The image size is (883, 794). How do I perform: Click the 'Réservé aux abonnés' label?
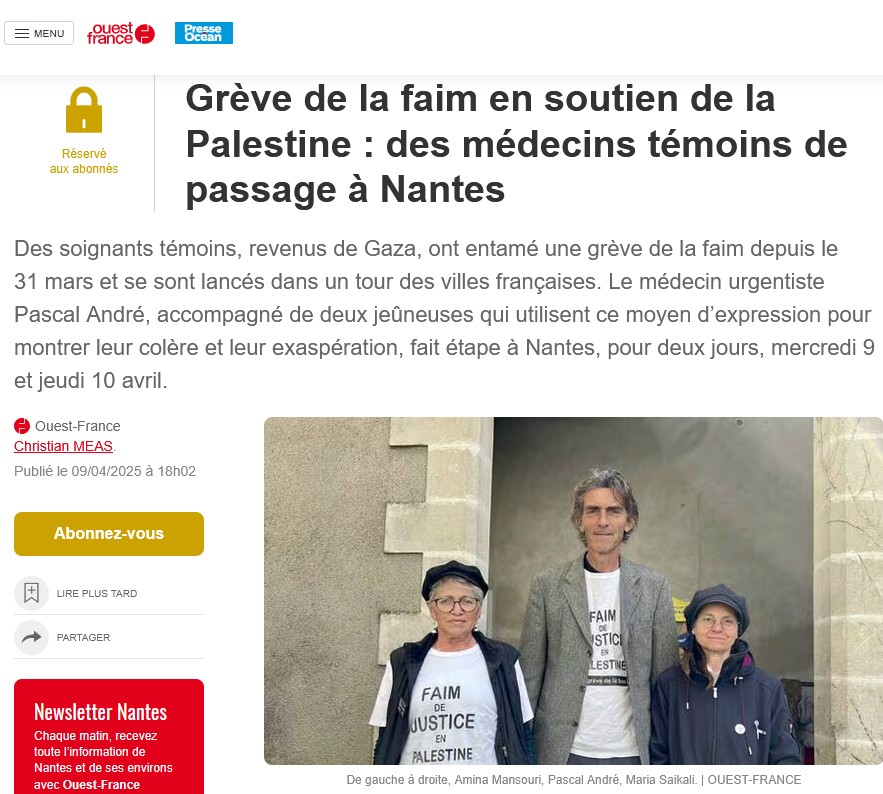[x=84, y=161]
